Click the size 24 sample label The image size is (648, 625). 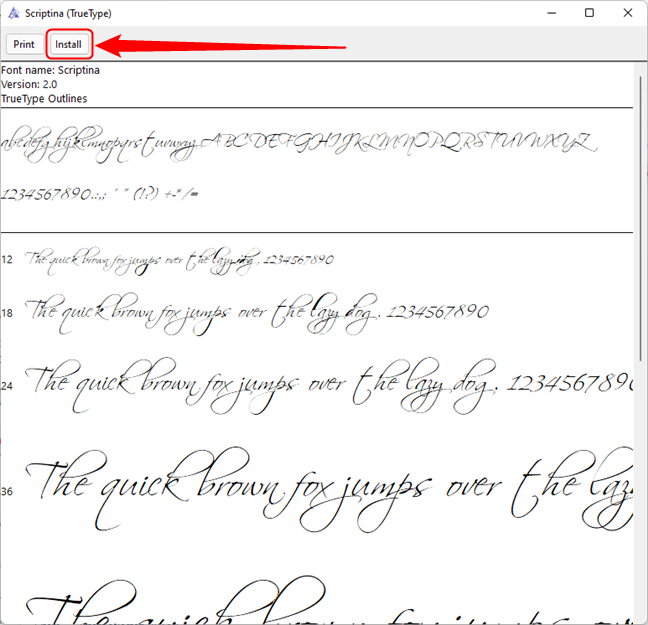[7, 386]
